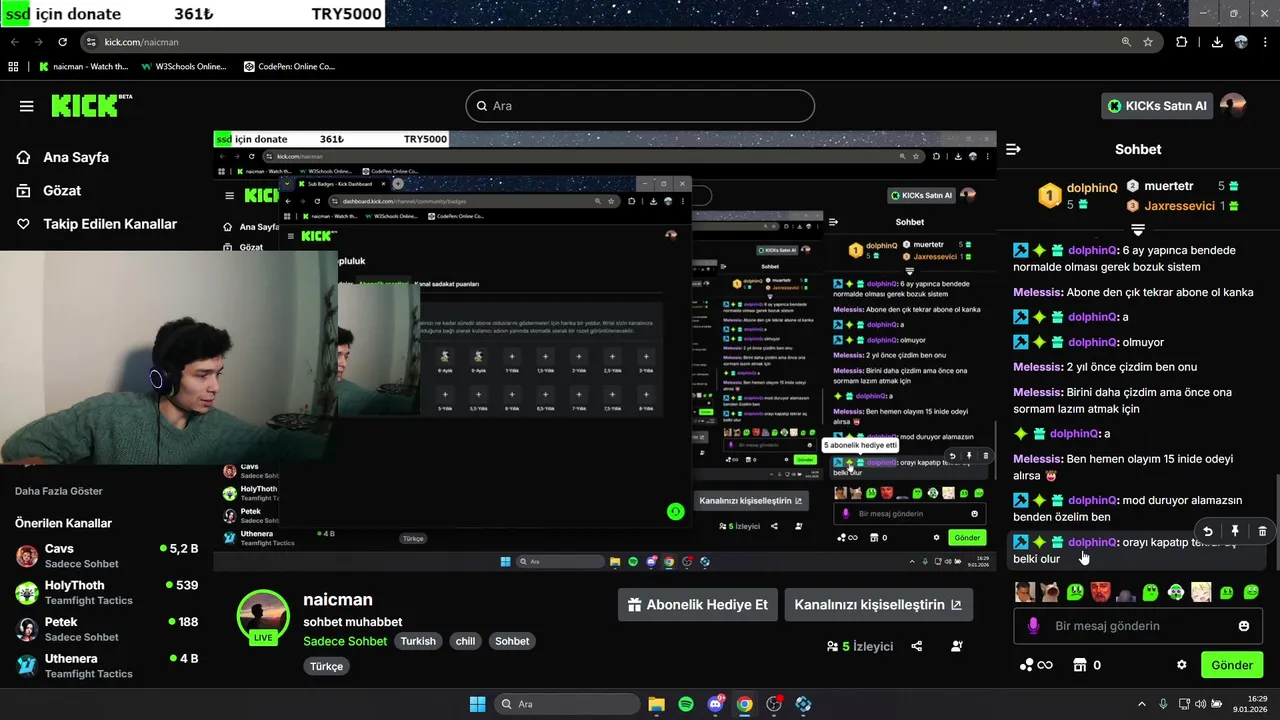Click Abonelik Hediye Et button
Image resolution: width=1280 pixels, height=720 pixels.
coord(698,605)
